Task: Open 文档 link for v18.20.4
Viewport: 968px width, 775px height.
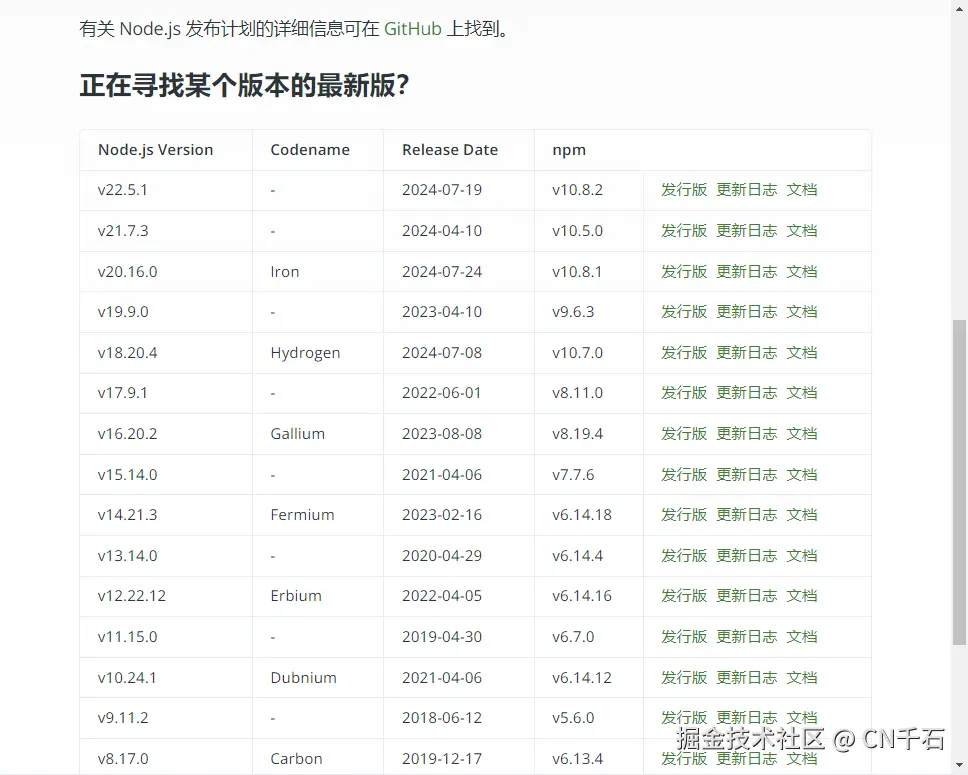Action: click(x=801, y=352)
